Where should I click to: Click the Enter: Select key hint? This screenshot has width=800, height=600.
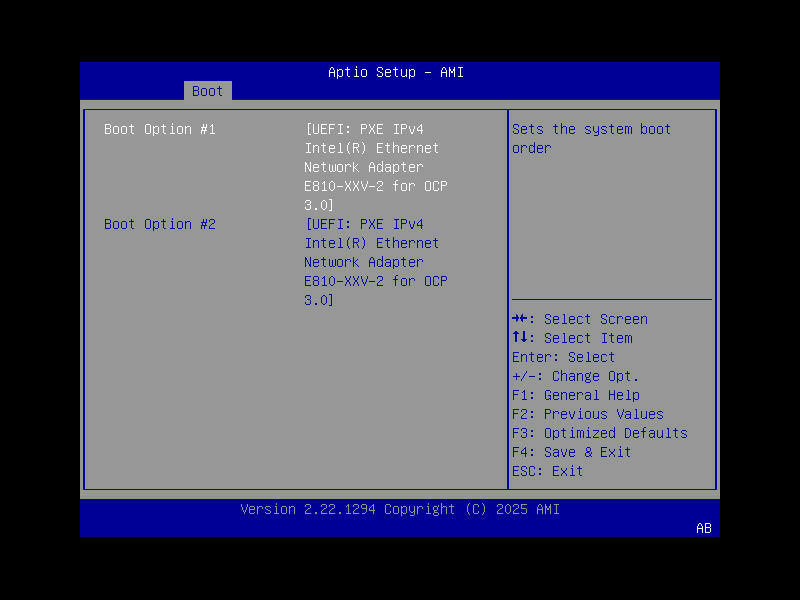click(560, 356)
